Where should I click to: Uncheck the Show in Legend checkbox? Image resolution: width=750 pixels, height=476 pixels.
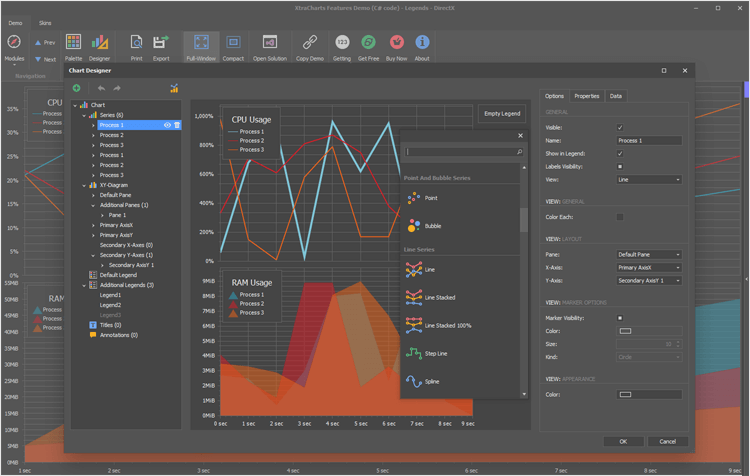[620, 154]
